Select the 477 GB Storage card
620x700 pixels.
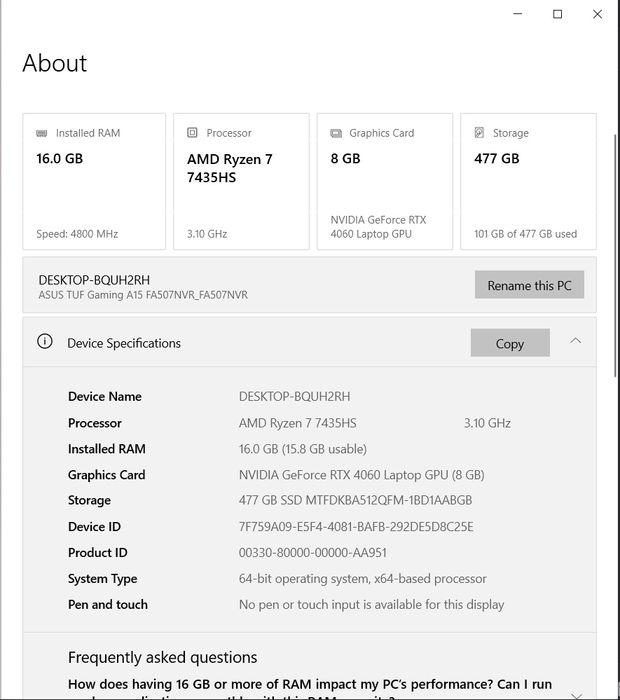528,181
